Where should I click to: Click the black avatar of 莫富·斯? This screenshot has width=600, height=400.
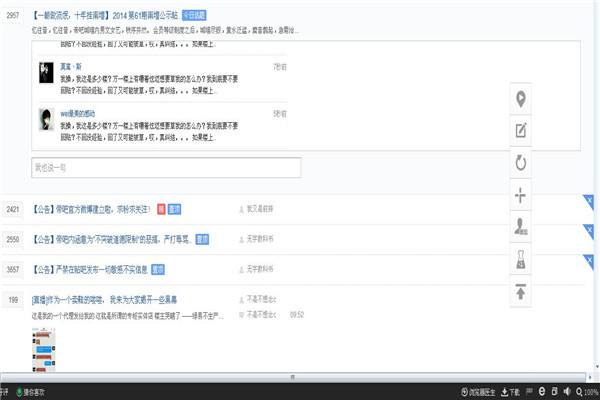46,72
